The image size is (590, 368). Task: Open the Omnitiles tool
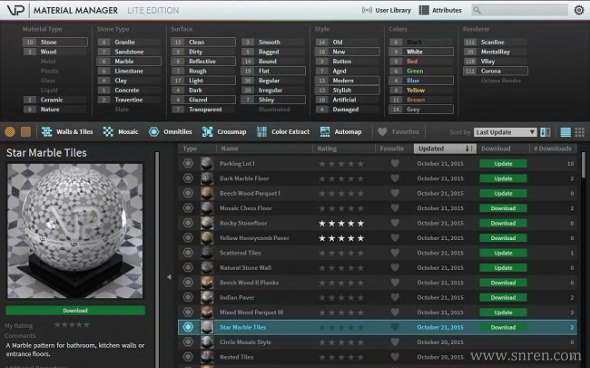(x=170, y=132)
